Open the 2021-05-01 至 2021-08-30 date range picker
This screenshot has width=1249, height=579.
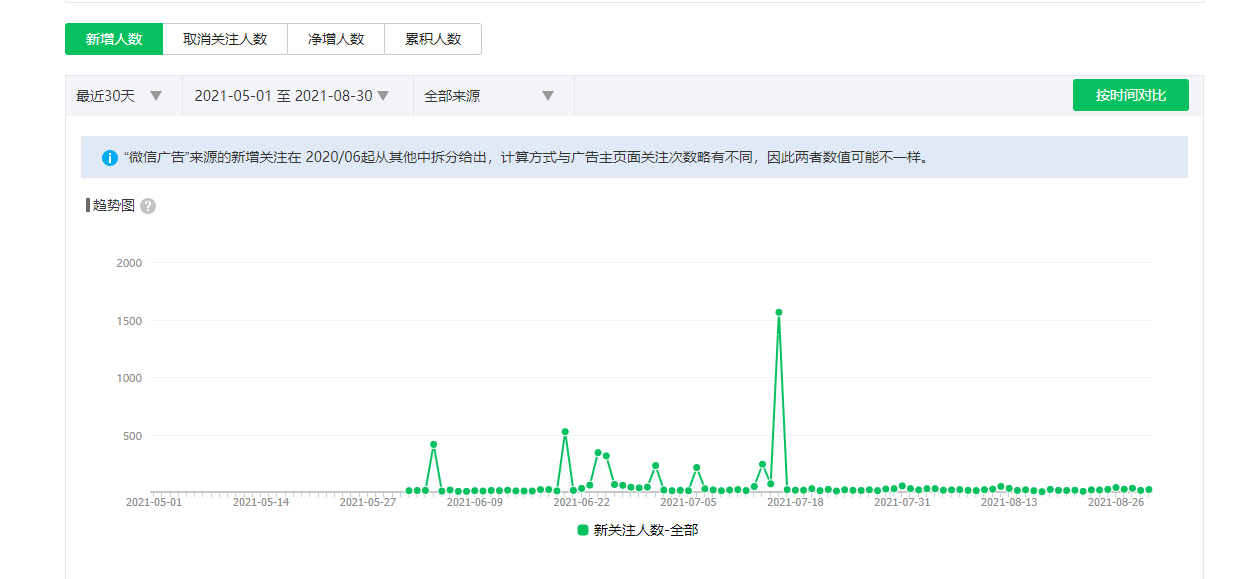click(x=291, y=96)
